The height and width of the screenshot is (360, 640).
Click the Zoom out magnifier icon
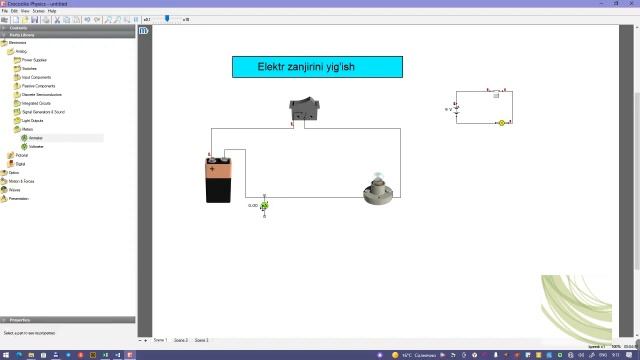coord(117,20)
